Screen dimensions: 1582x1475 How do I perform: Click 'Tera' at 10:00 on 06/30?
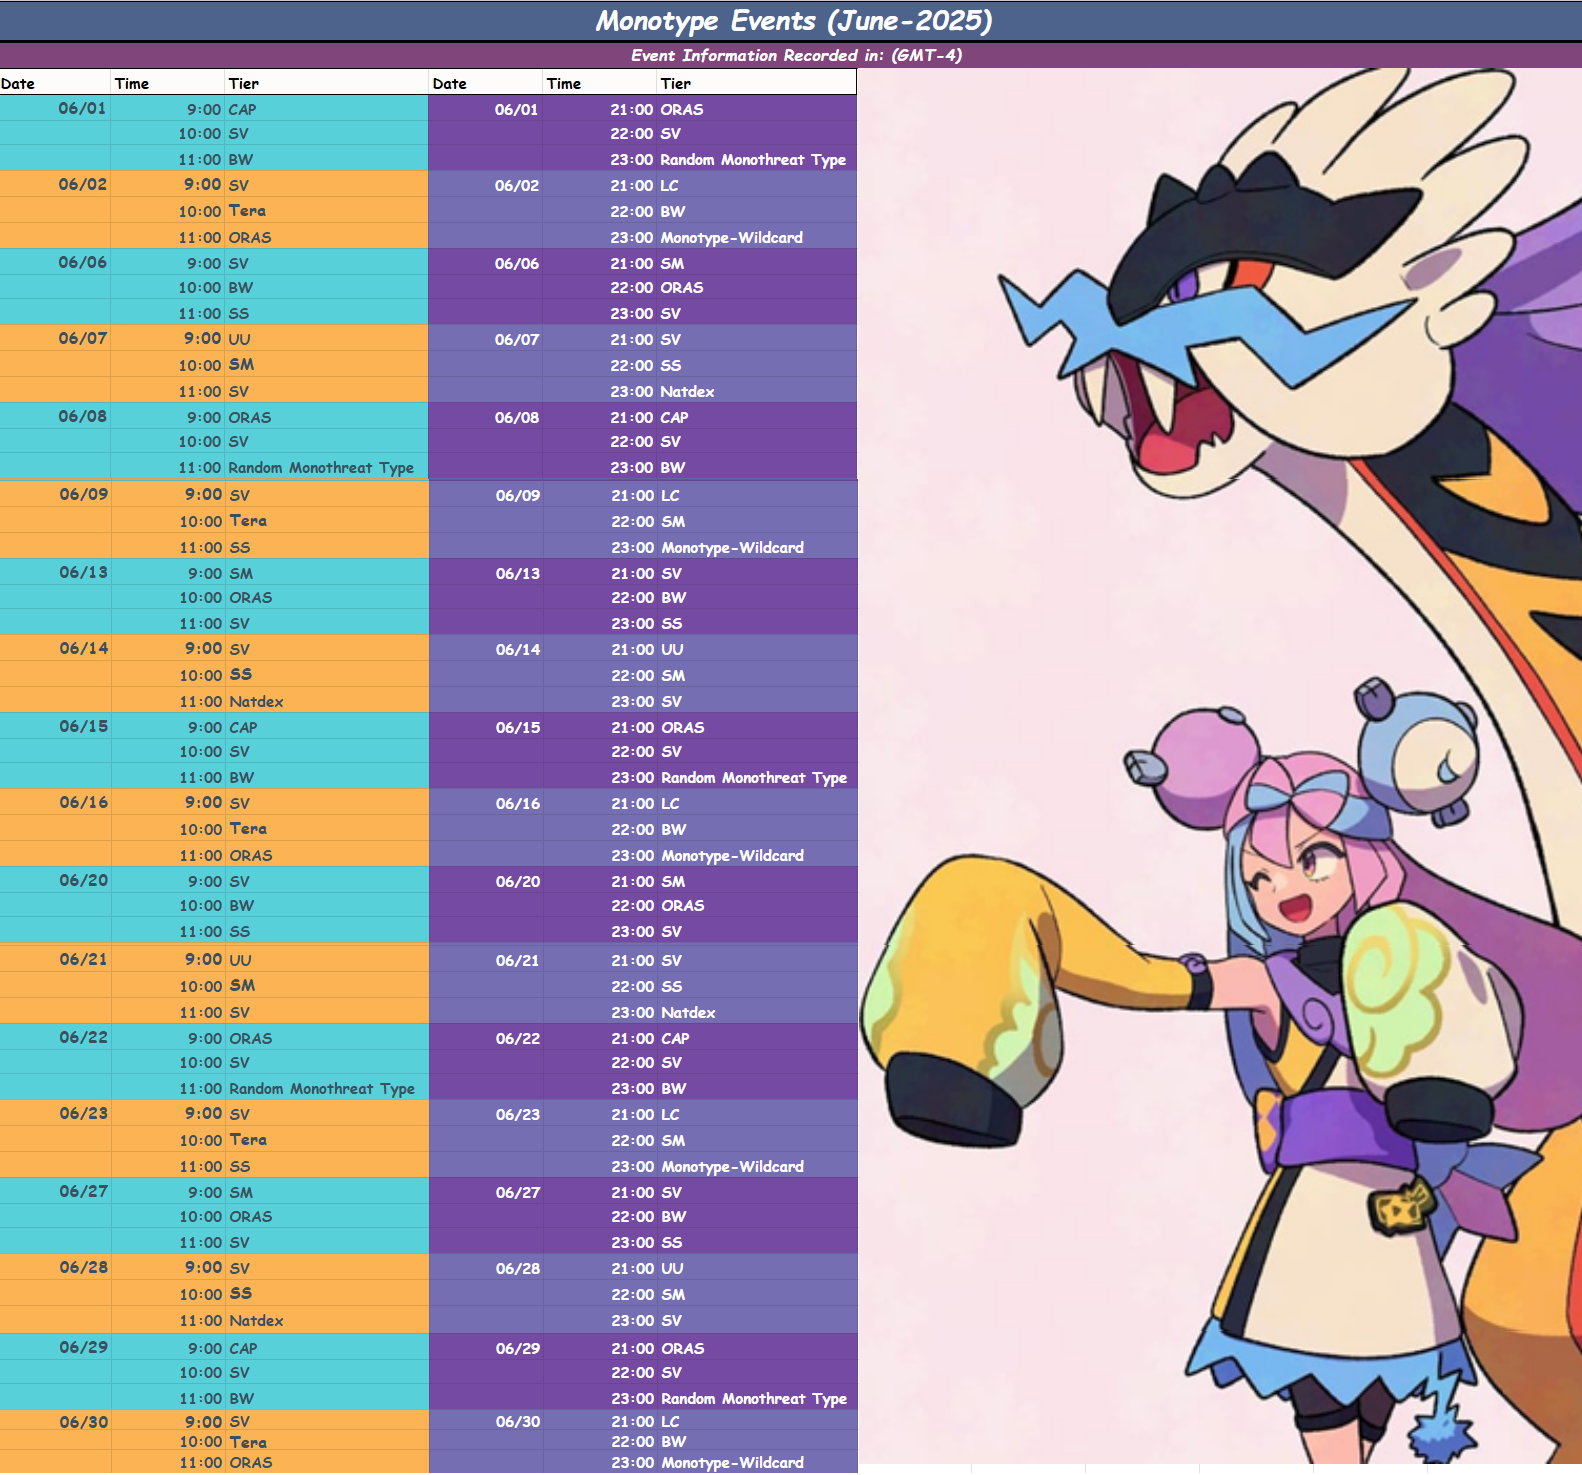[x=248, y=1443]
